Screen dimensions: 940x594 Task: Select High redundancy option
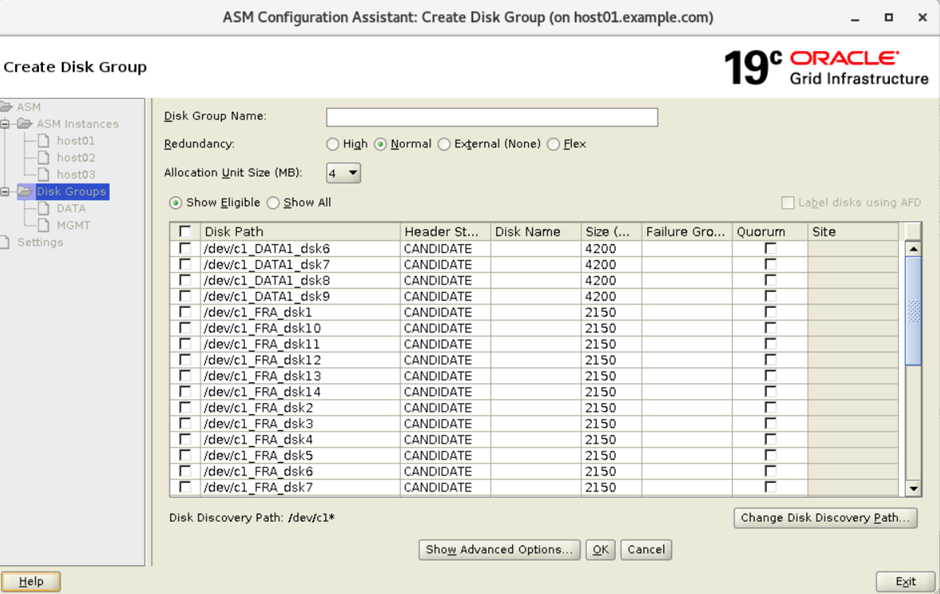pyautogui.click(x=333, y=144)
